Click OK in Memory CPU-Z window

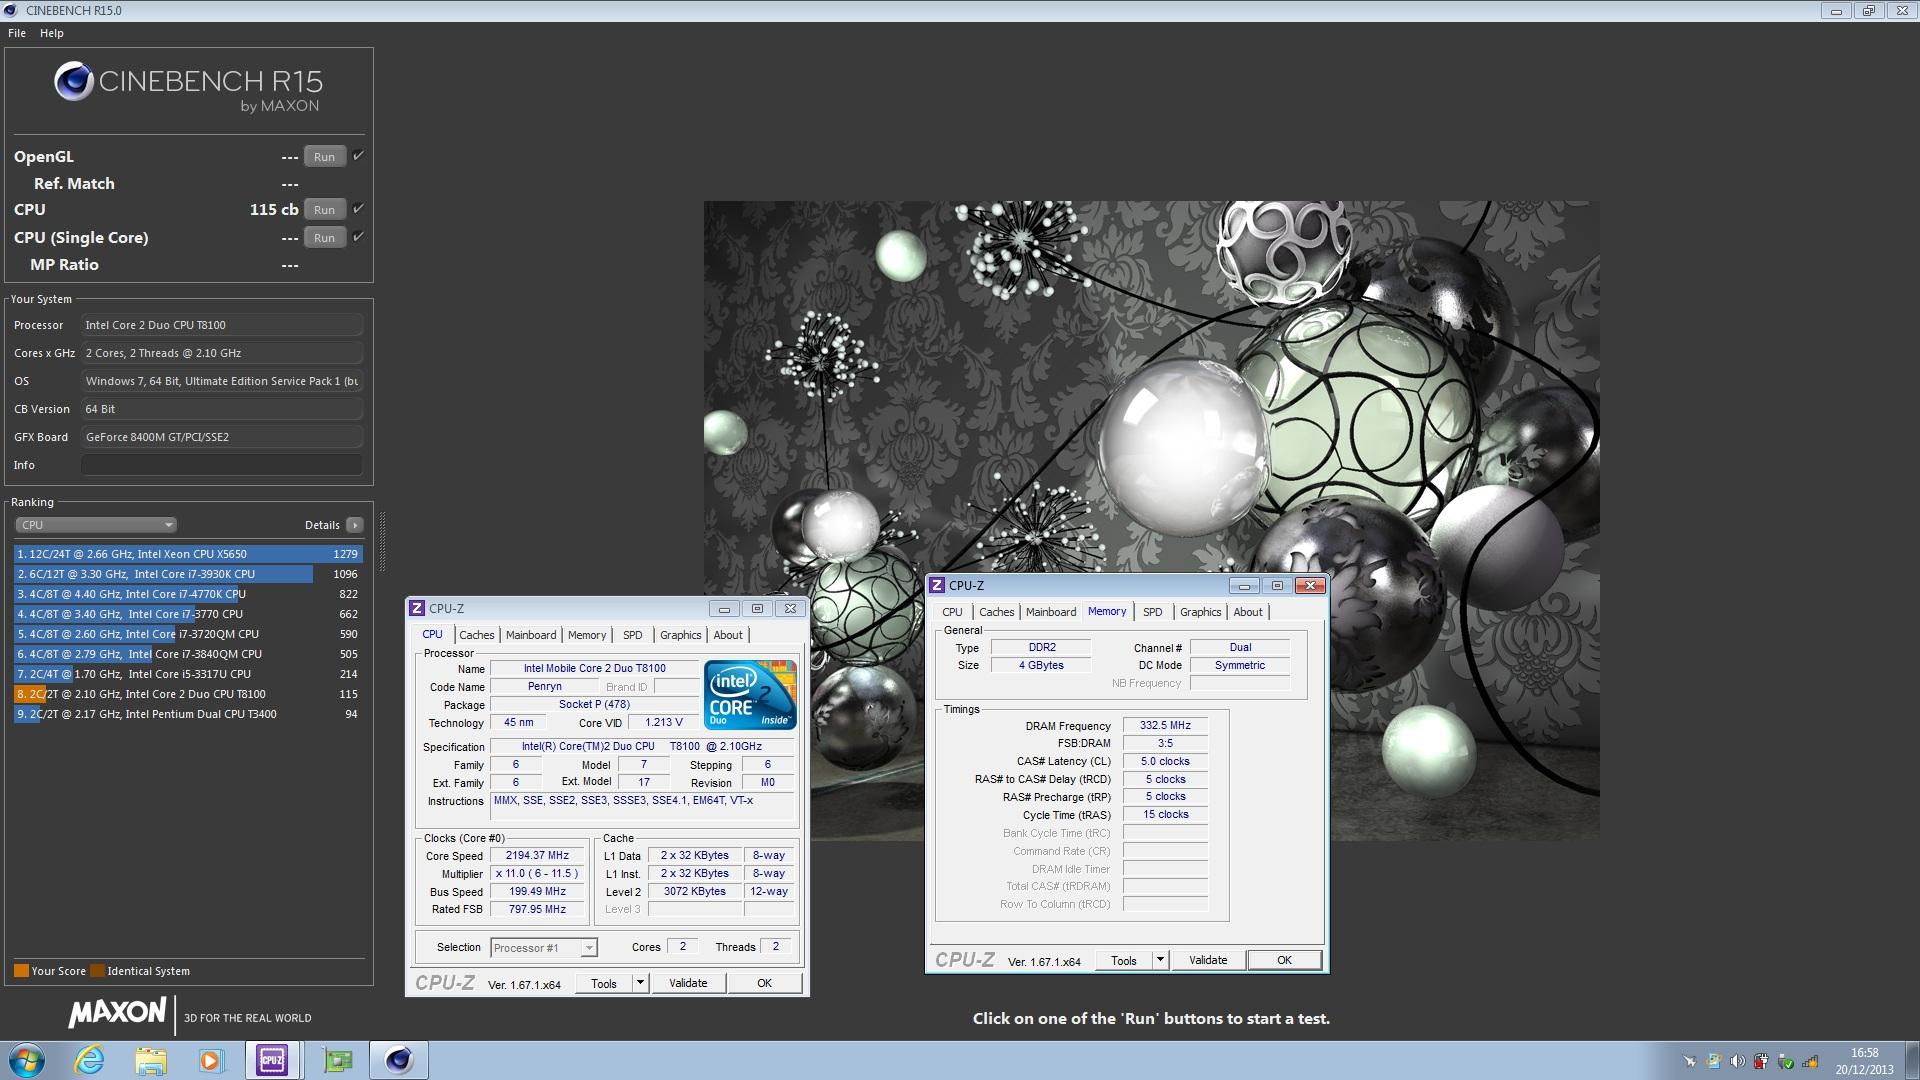point(1284,960)
